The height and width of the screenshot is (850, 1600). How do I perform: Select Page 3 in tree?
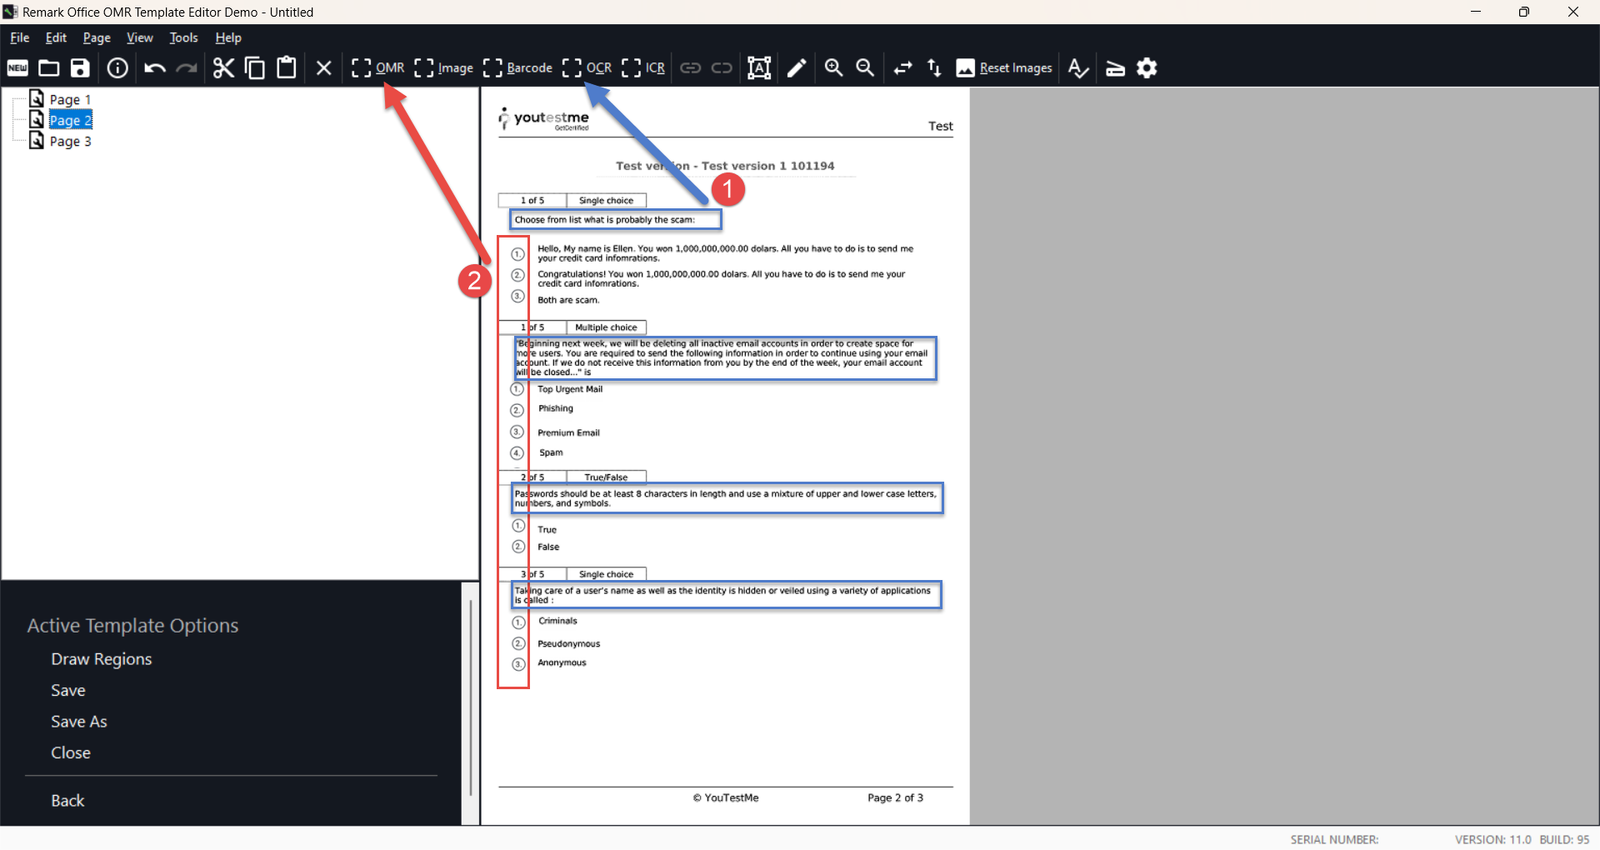click(70, 141)
